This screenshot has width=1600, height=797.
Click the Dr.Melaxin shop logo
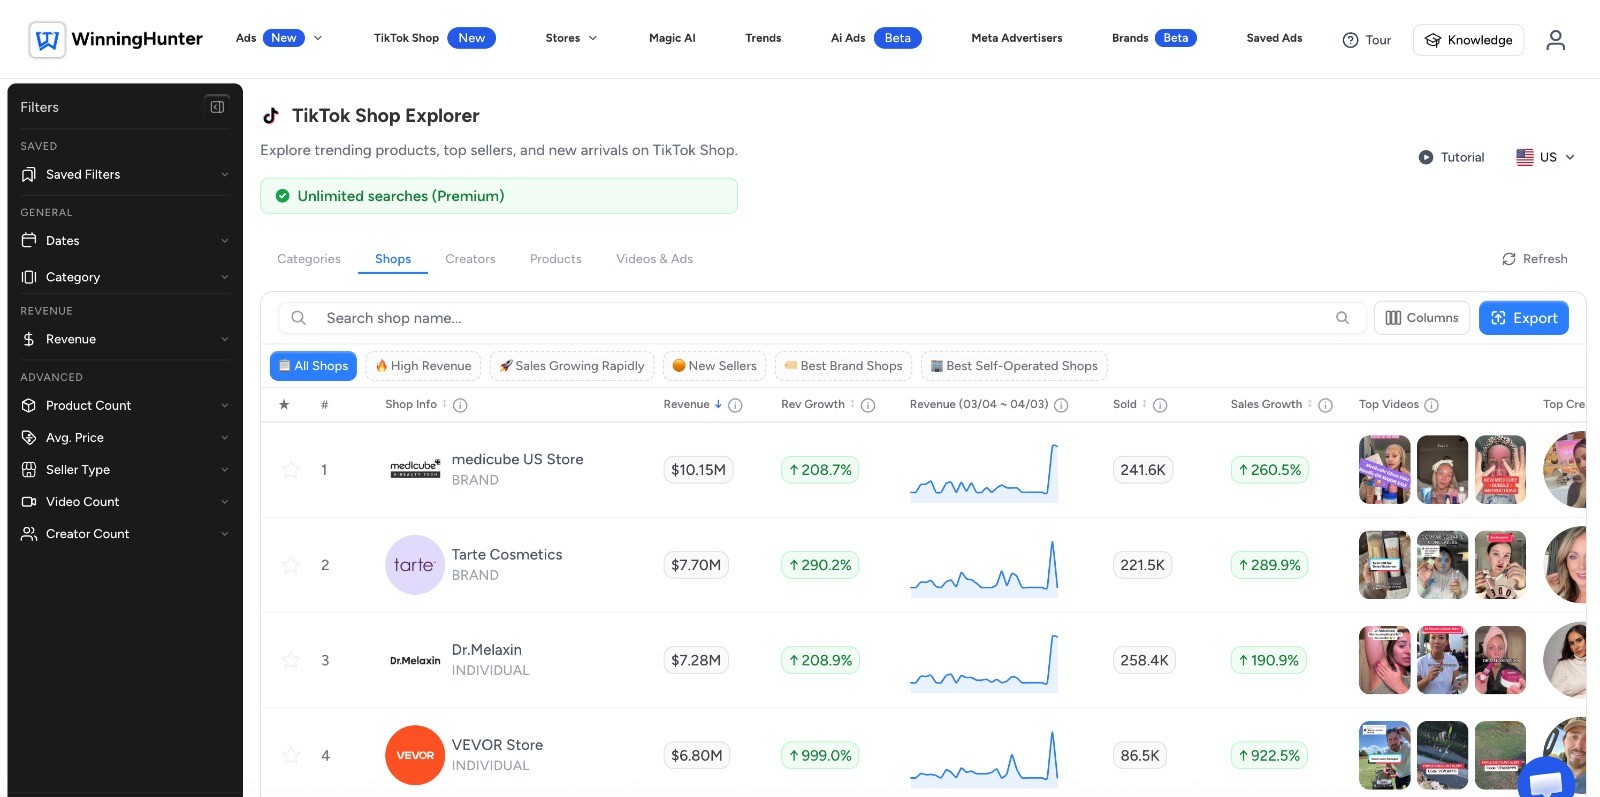[415, 660]
